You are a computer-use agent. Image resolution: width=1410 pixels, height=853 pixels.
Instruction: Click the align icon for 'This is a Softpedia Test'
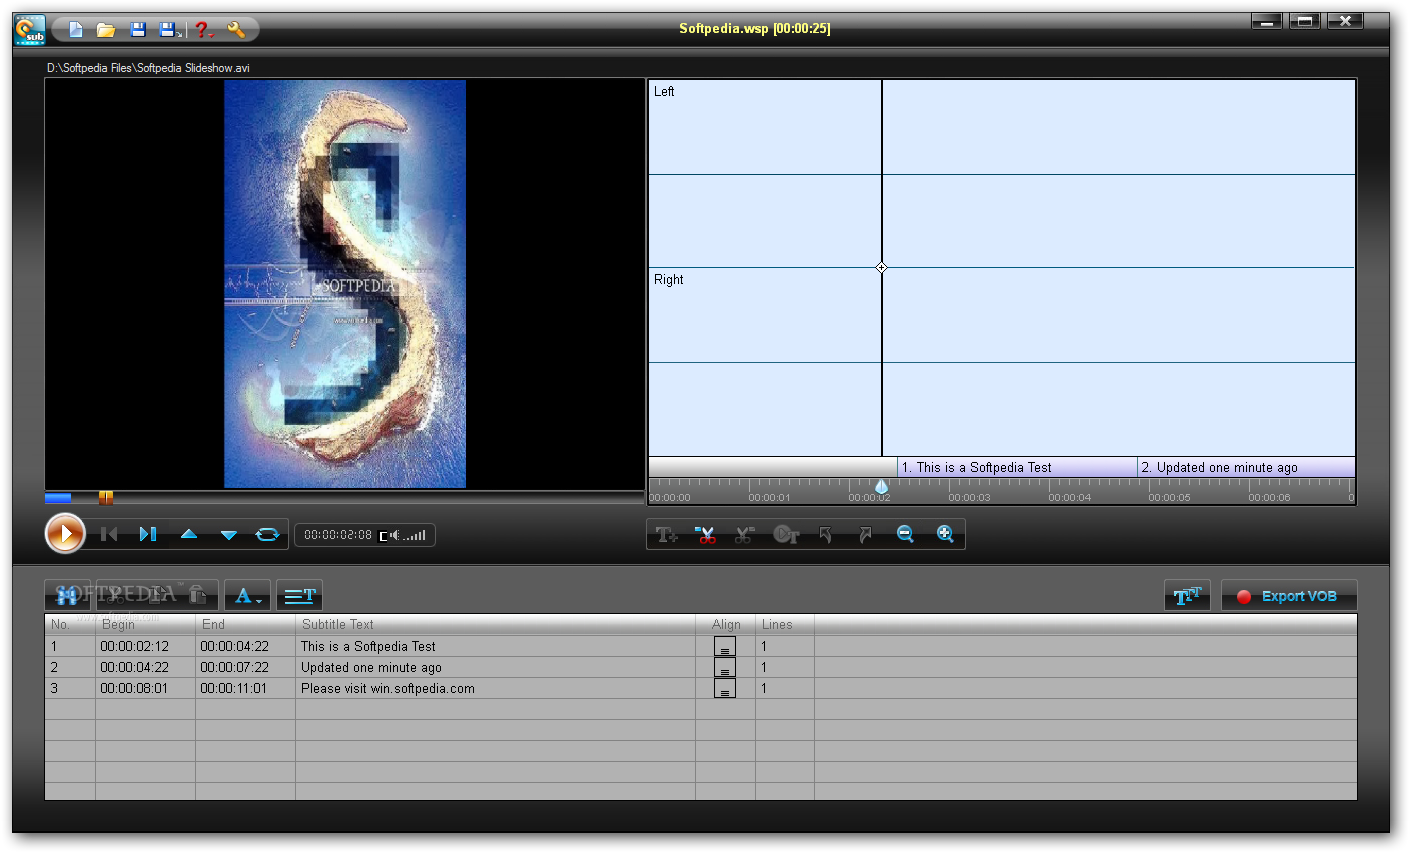(x=725, y=647)
